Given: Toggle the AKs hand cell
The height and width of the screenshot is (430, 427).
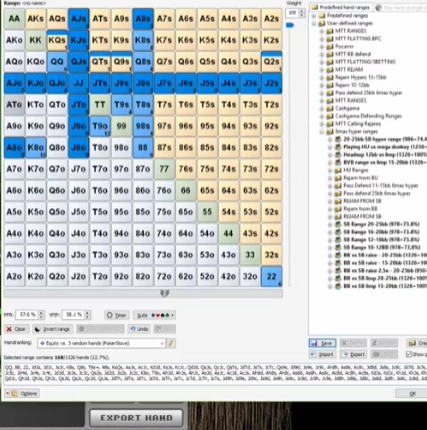Looking at the screenshot, I should (35, 19).
